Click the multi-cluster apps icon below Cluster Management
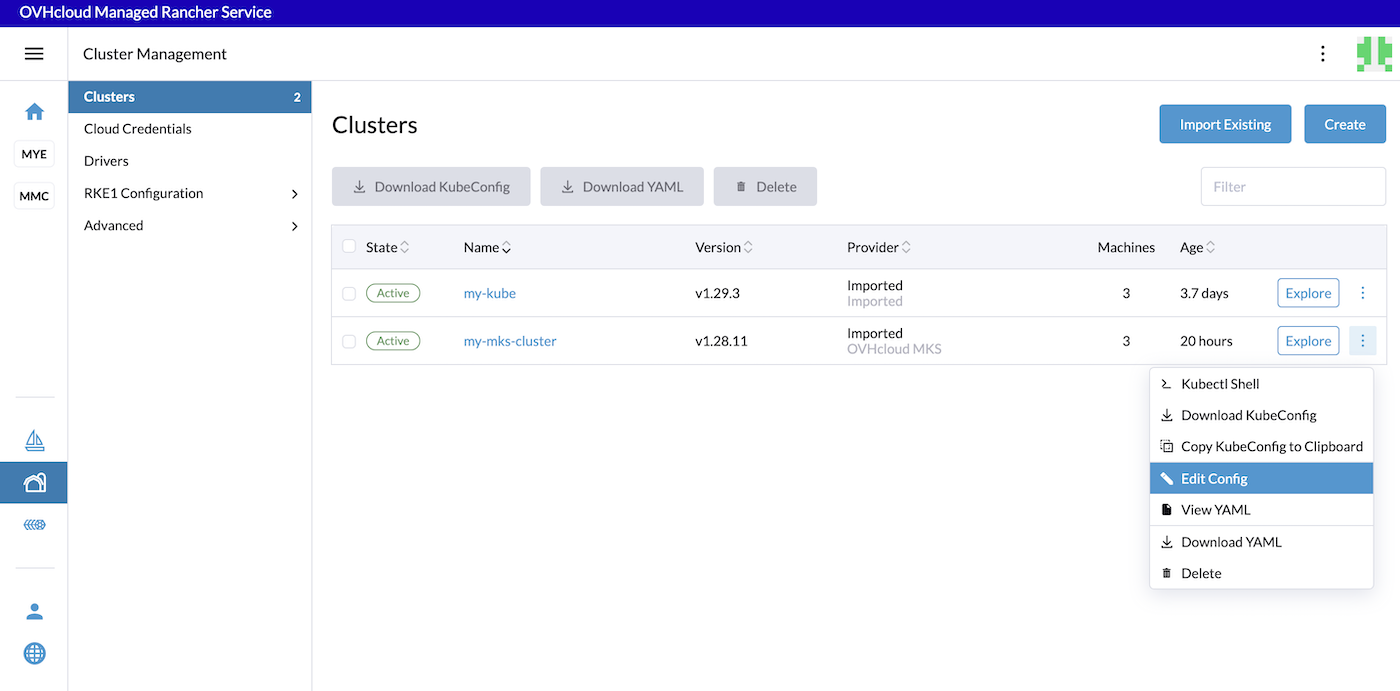 34,524
